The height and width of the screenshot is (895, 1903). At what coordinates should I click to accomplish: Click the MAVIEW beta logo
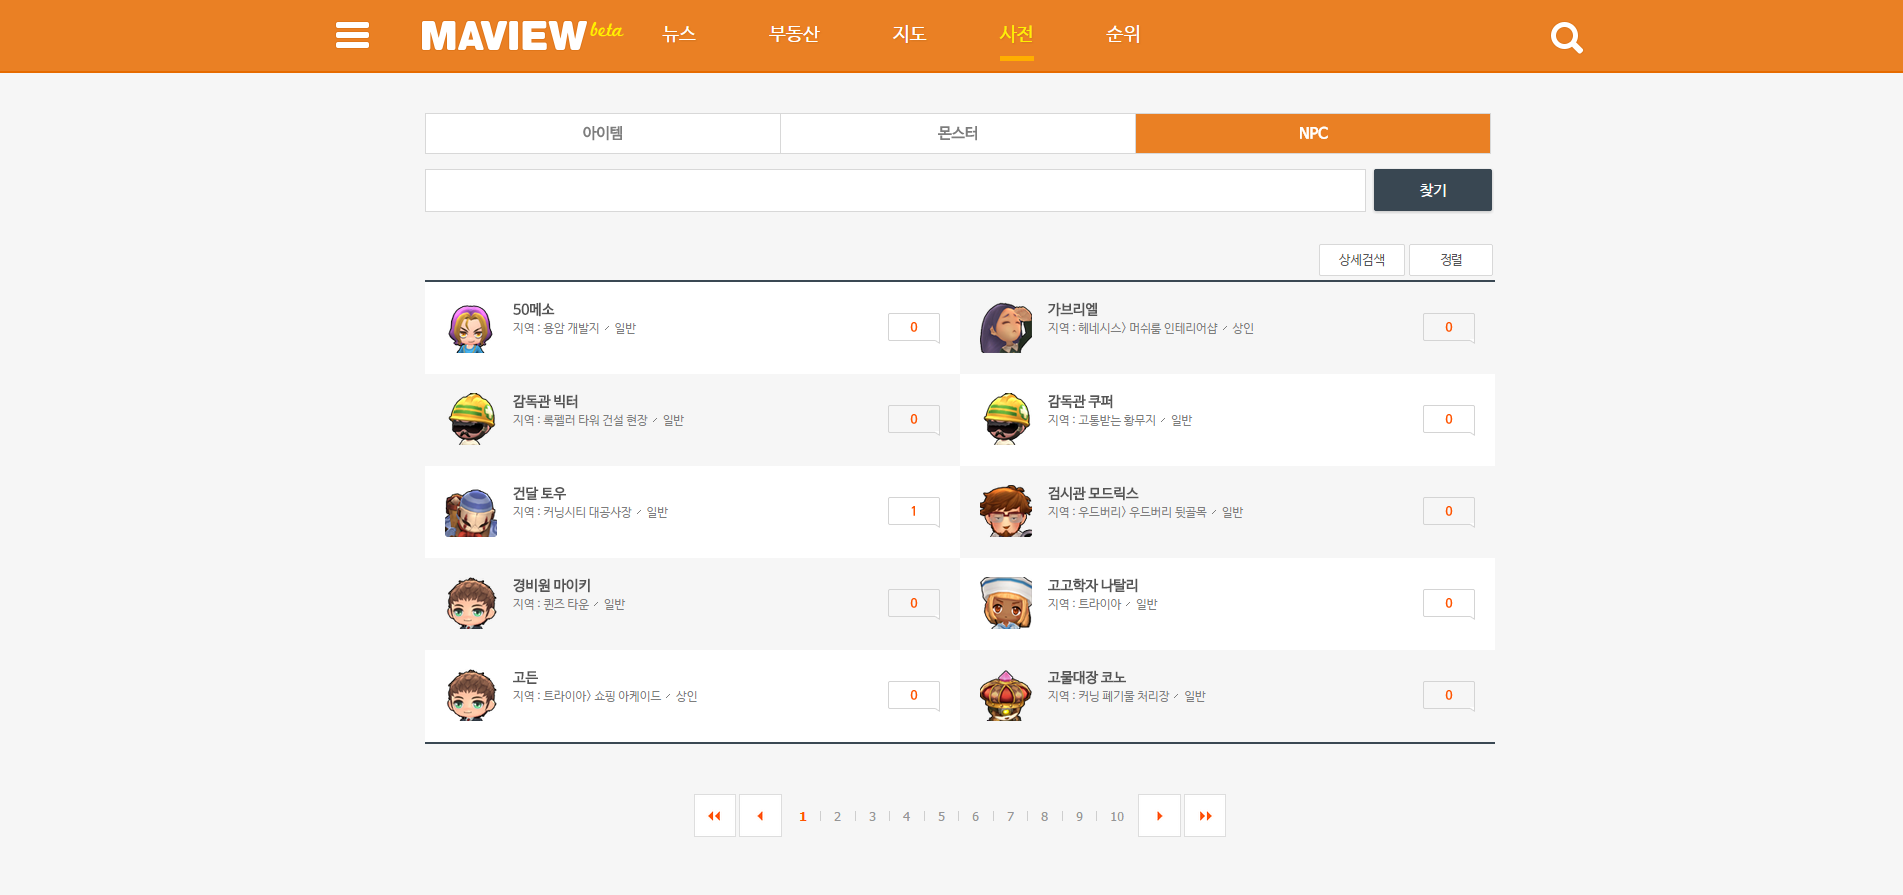[x=521, y=36]
